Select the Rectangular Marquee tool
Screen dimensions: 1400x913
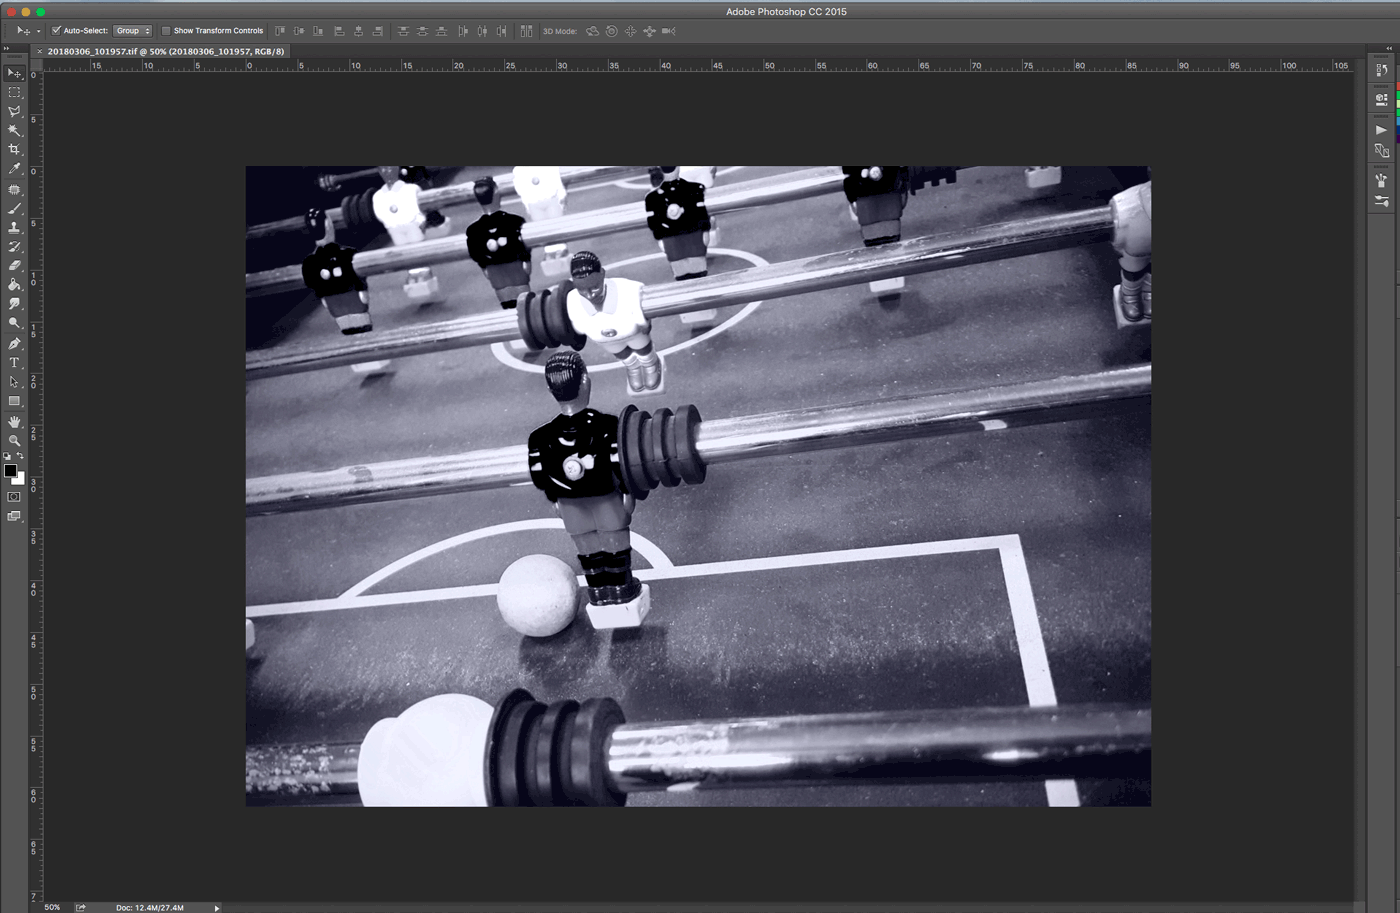(14, 93)
